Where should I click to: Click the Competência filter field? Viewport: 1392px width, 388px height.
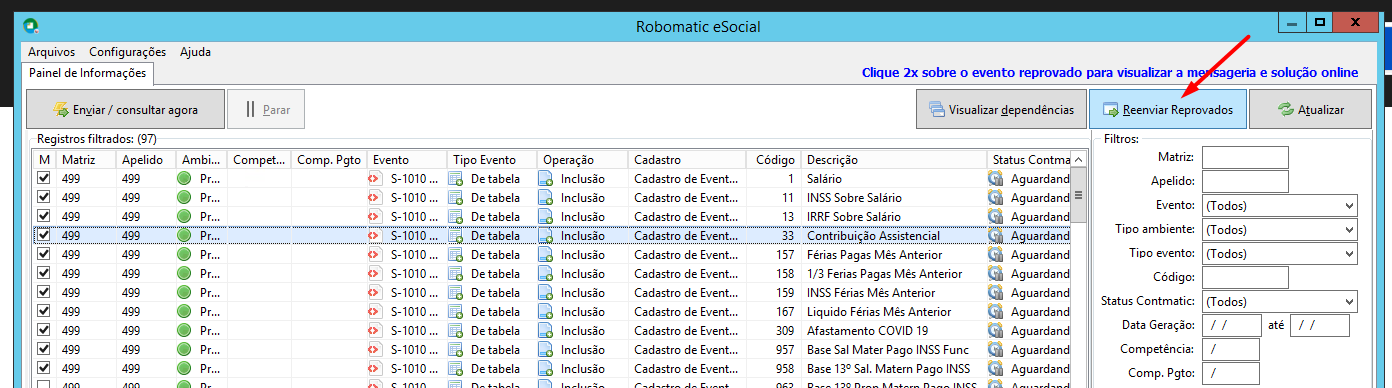1231,349
